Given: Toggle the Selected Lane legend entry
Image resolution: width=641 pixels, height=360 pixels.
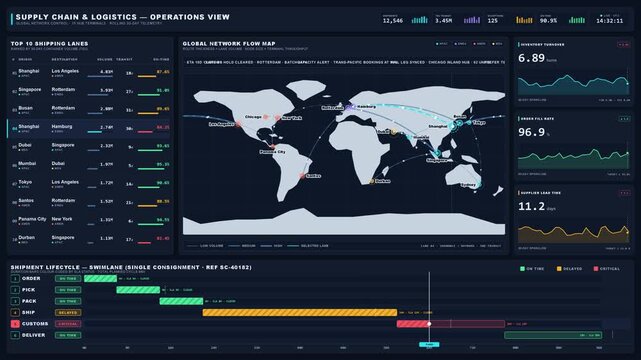Looking at the screenshot, I should pos(308,246).
